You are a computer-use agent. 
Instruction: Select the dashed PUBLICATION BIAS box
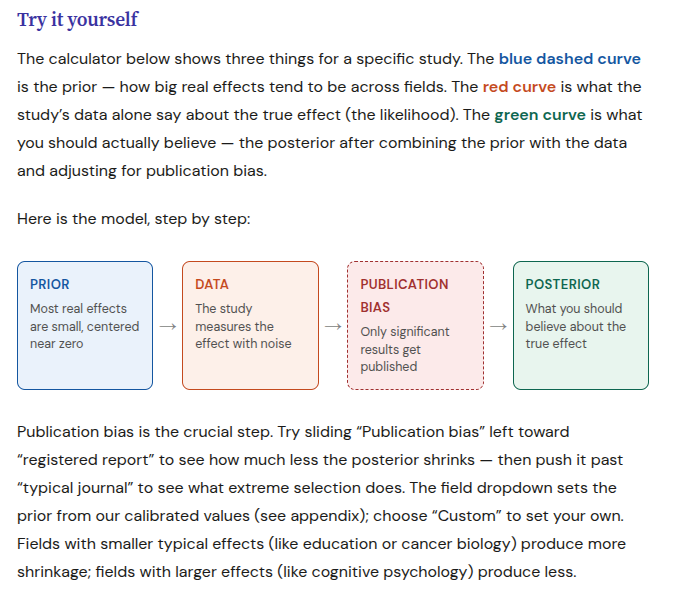point(416,326)
